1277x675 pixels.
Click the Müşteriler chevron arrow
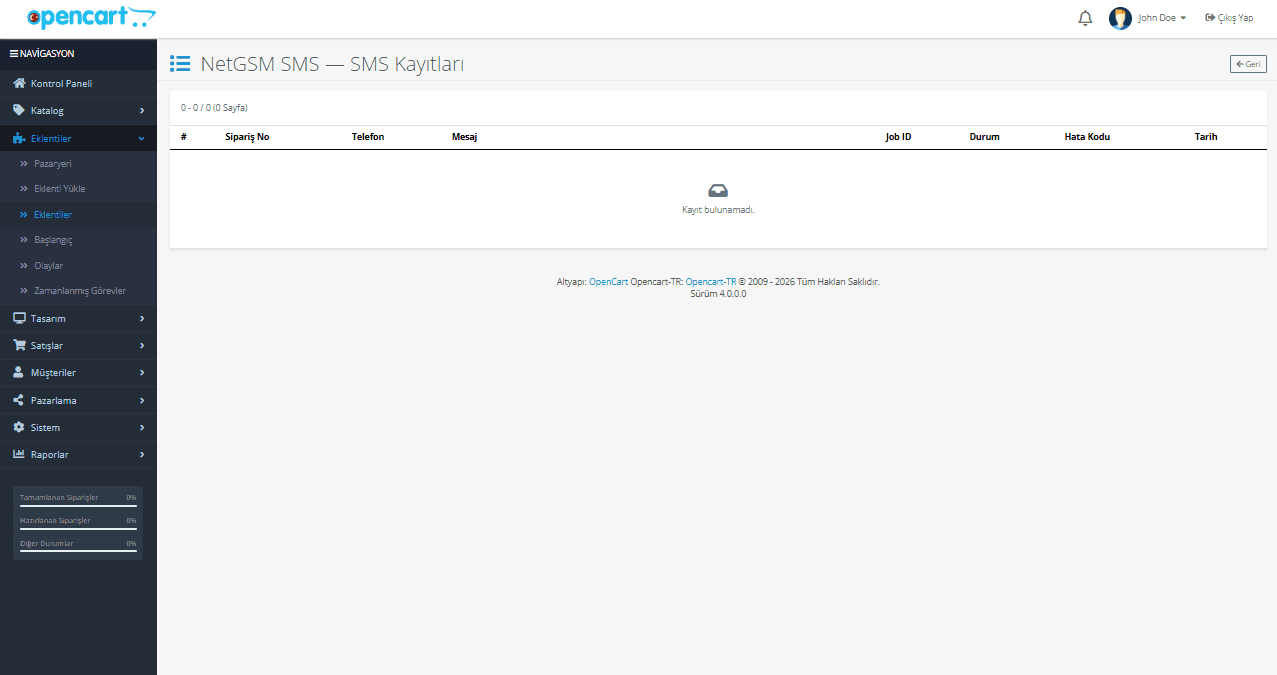(142, 373)
